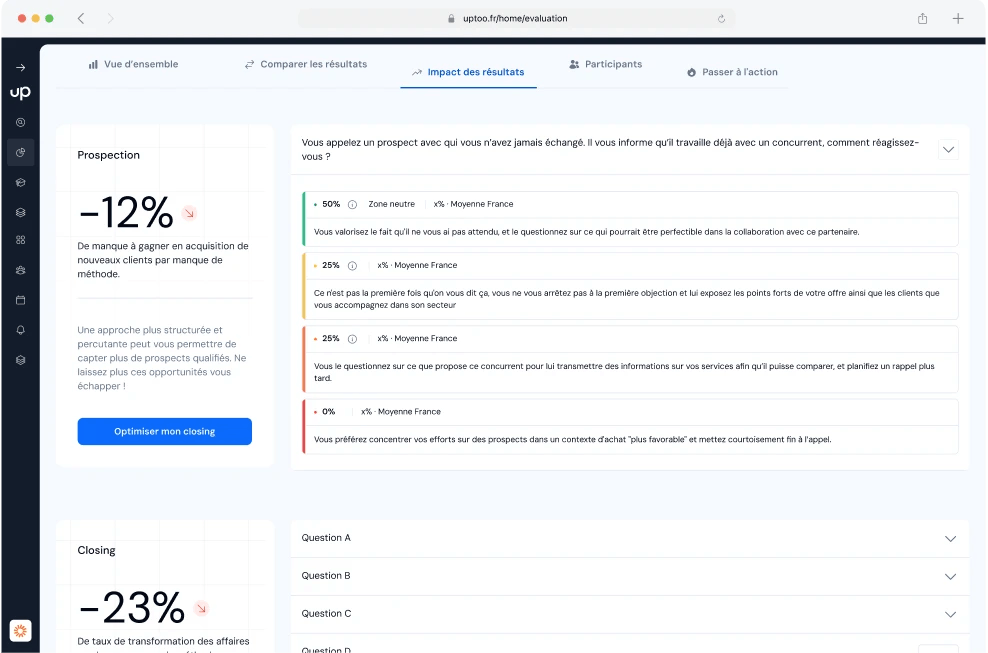This screenshot has width=988, height=653.
Task: Switch to Vue d'ensemble tab
Action: click(134, 64)
